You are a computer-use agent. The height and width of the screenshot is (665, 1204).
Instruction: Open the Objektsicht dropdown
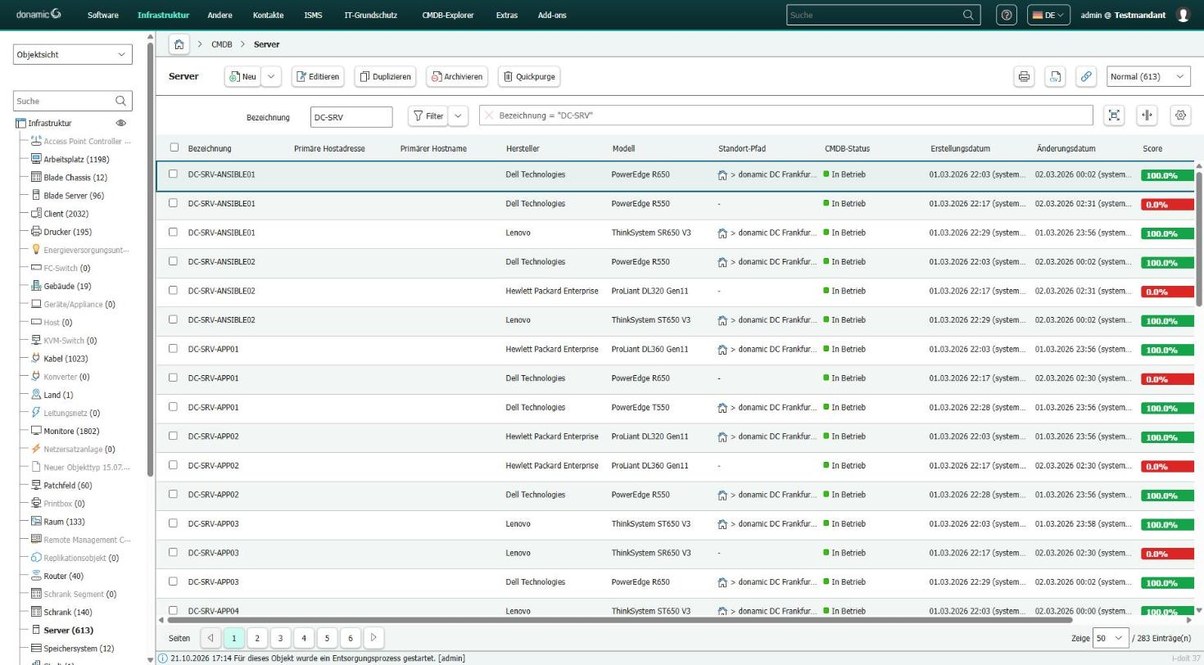pos(72,55)
